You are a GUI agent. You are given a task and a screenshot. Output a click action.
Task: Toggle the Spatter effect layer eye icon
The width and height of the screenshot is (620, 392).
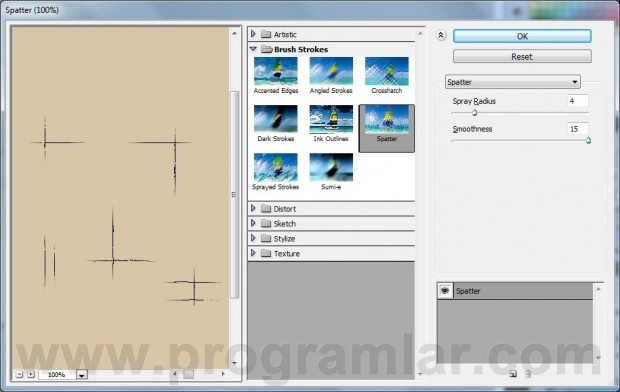445,291
